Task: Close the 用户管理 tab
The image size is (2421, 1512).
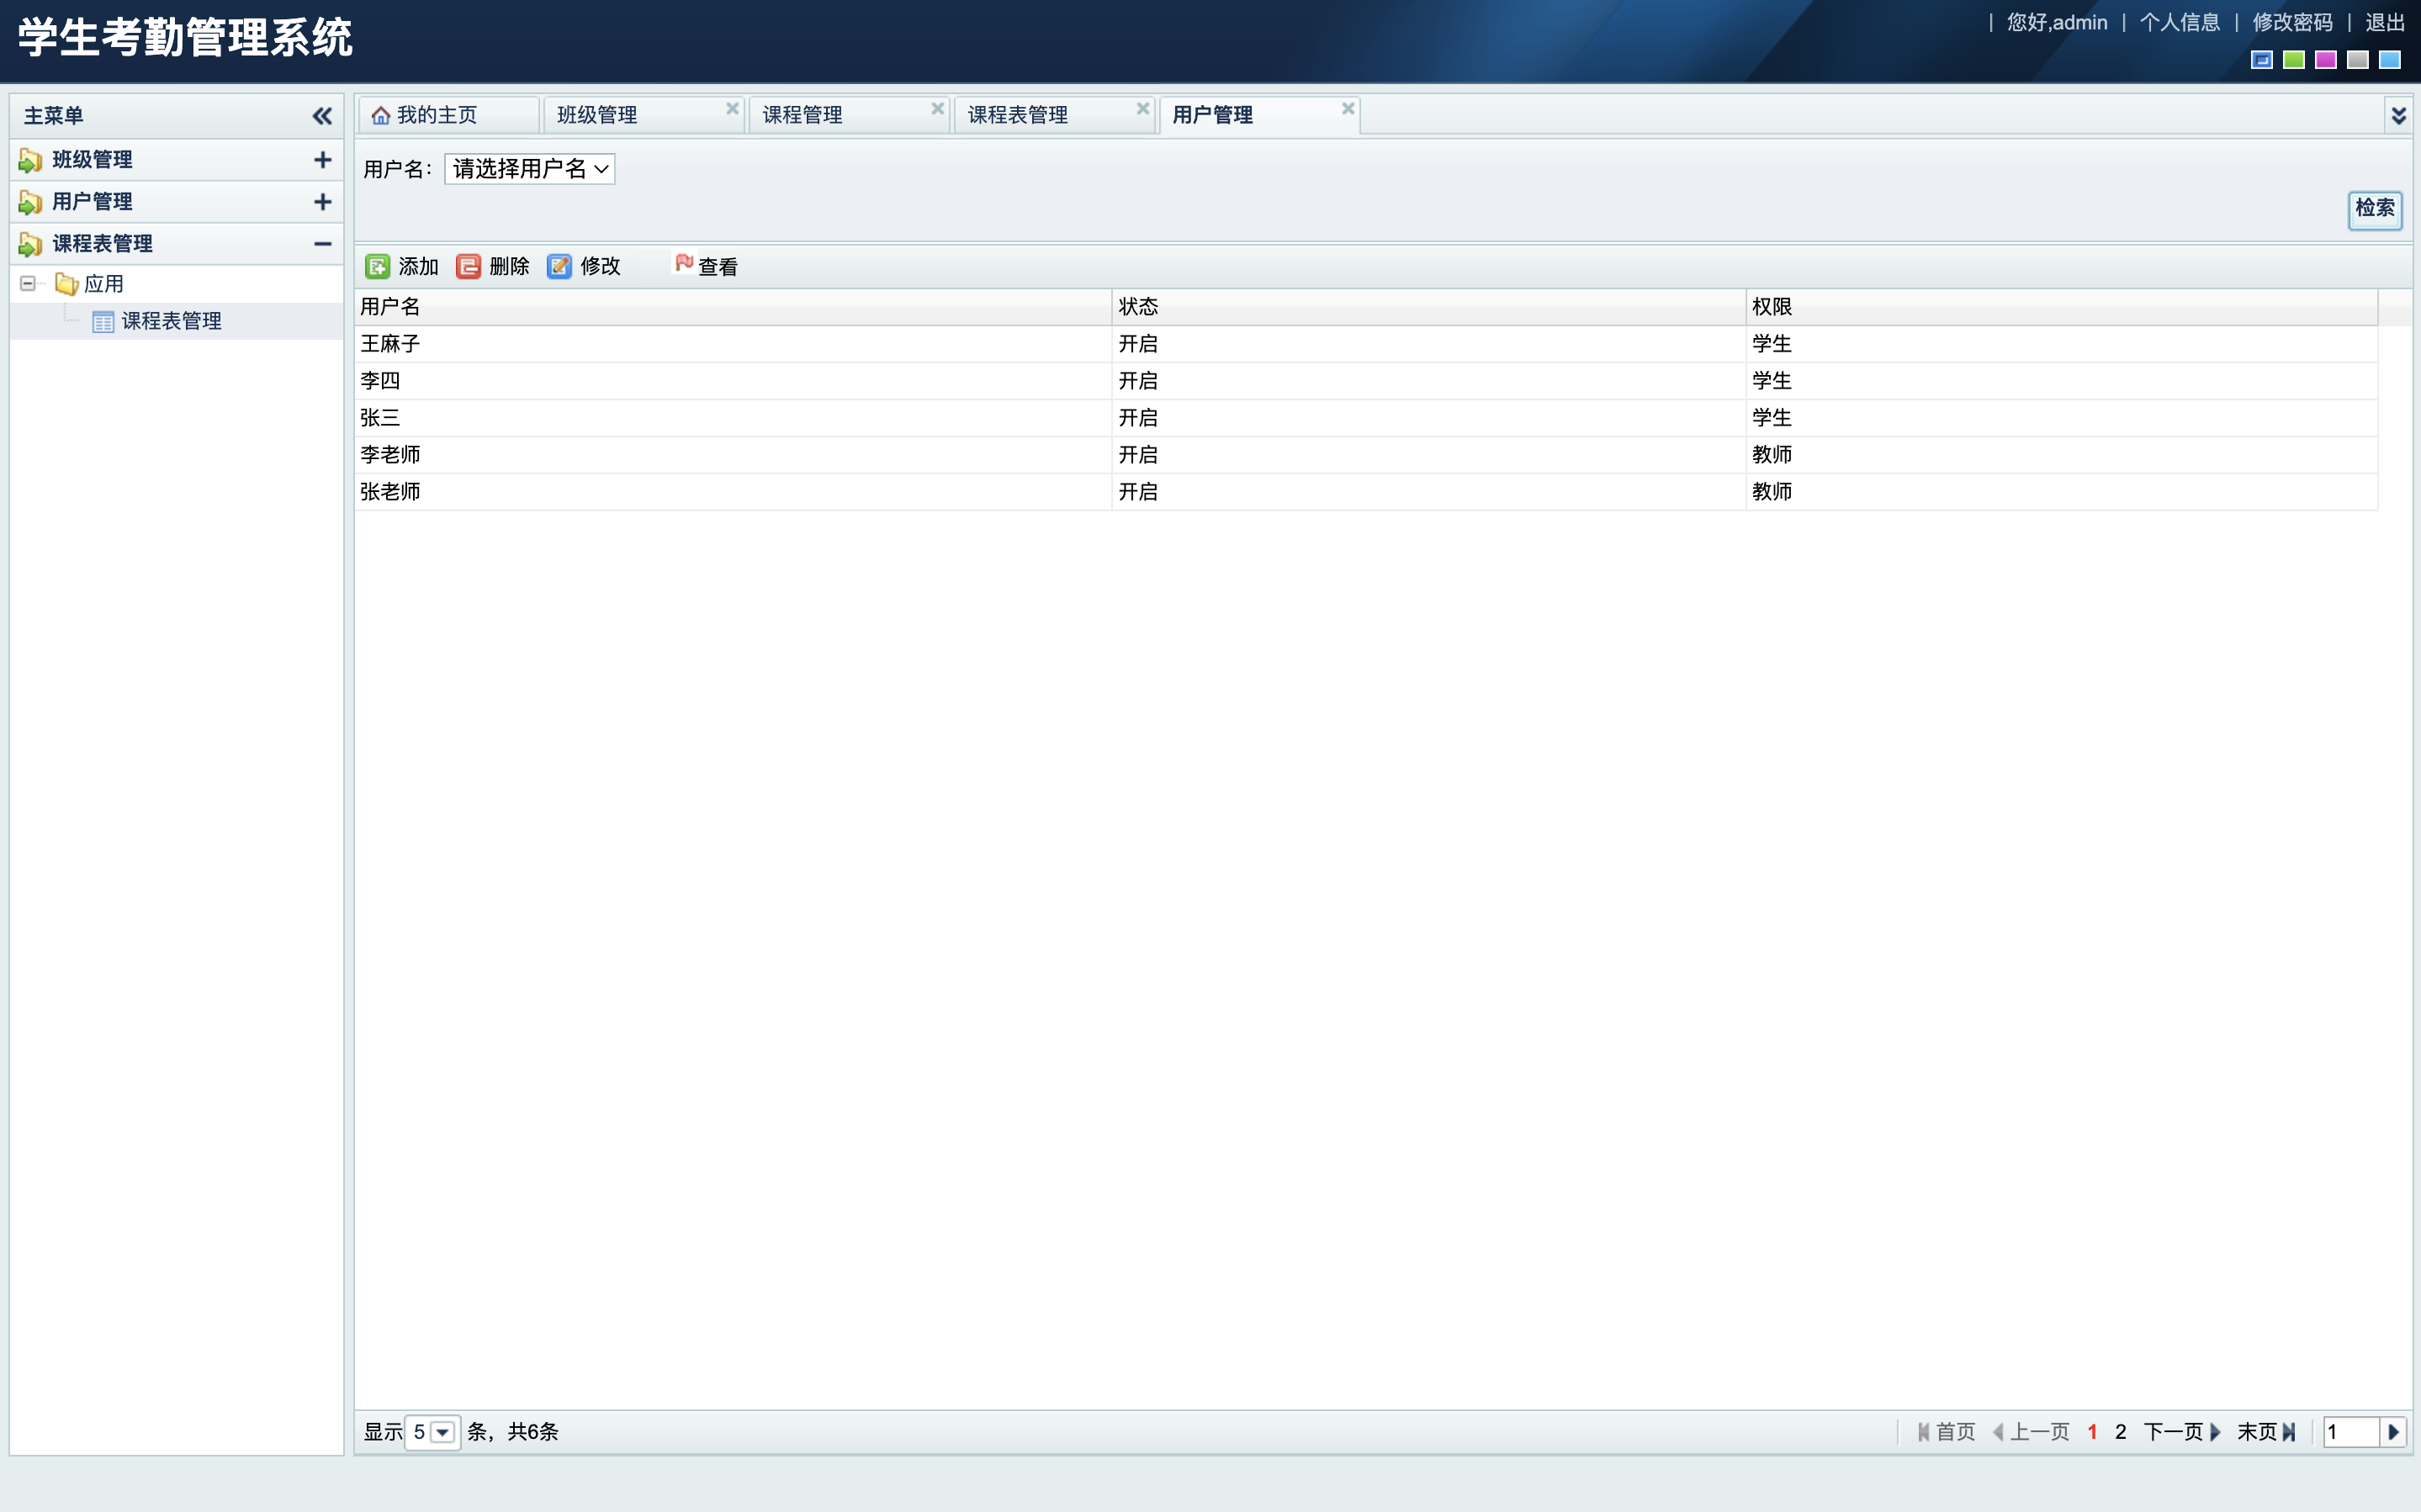Action: (1347, 108)
